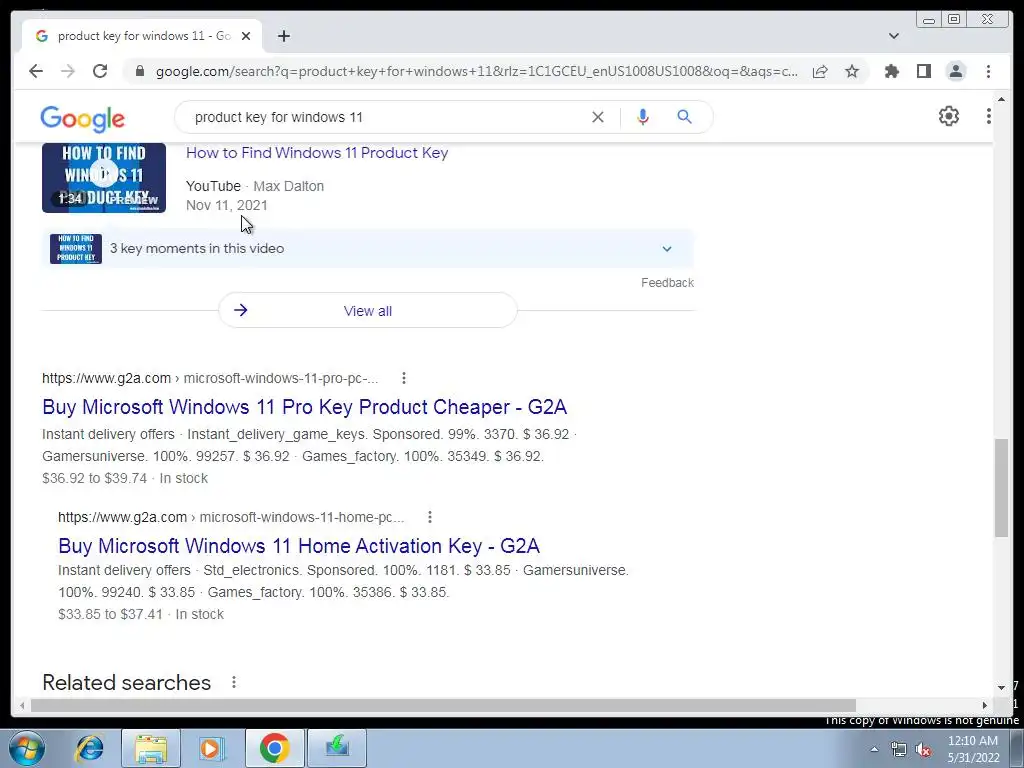The width and height of the screenshot is (1024, 768).
Task: Open the Windows Start menu
Action: (x=27, y=748)
